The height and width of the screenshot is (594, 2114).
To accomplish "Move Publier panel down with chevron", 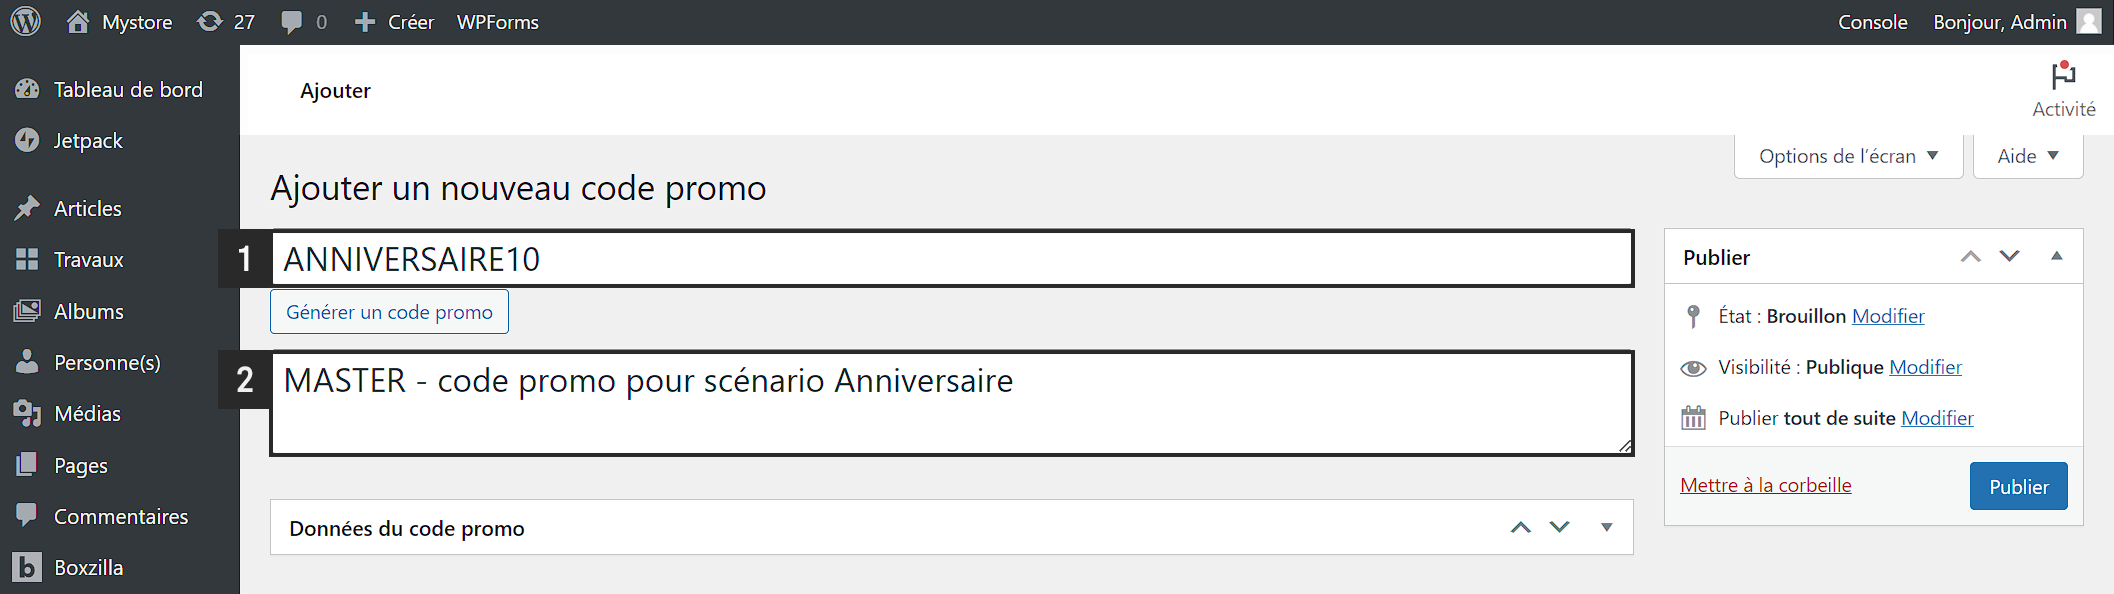I will coord(2009,256).
